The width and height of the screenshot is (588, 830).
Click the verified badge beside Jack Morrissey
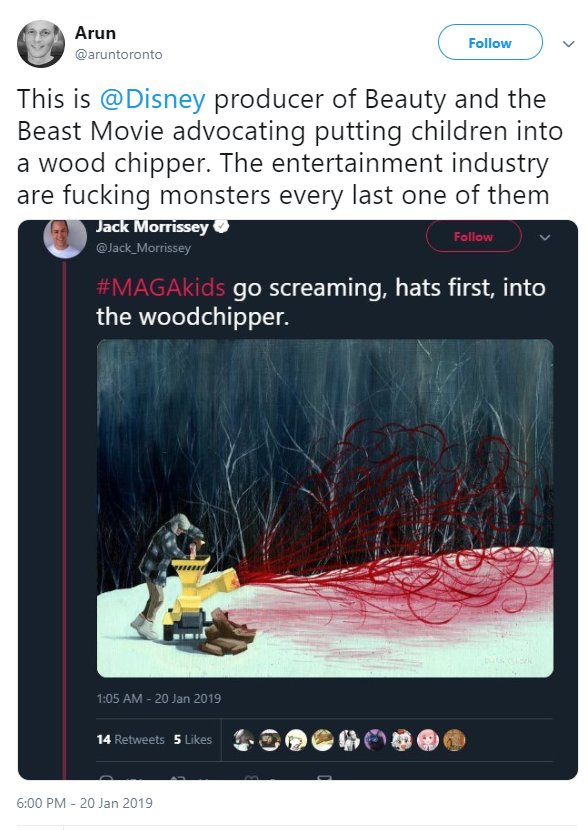pos(221,227)
